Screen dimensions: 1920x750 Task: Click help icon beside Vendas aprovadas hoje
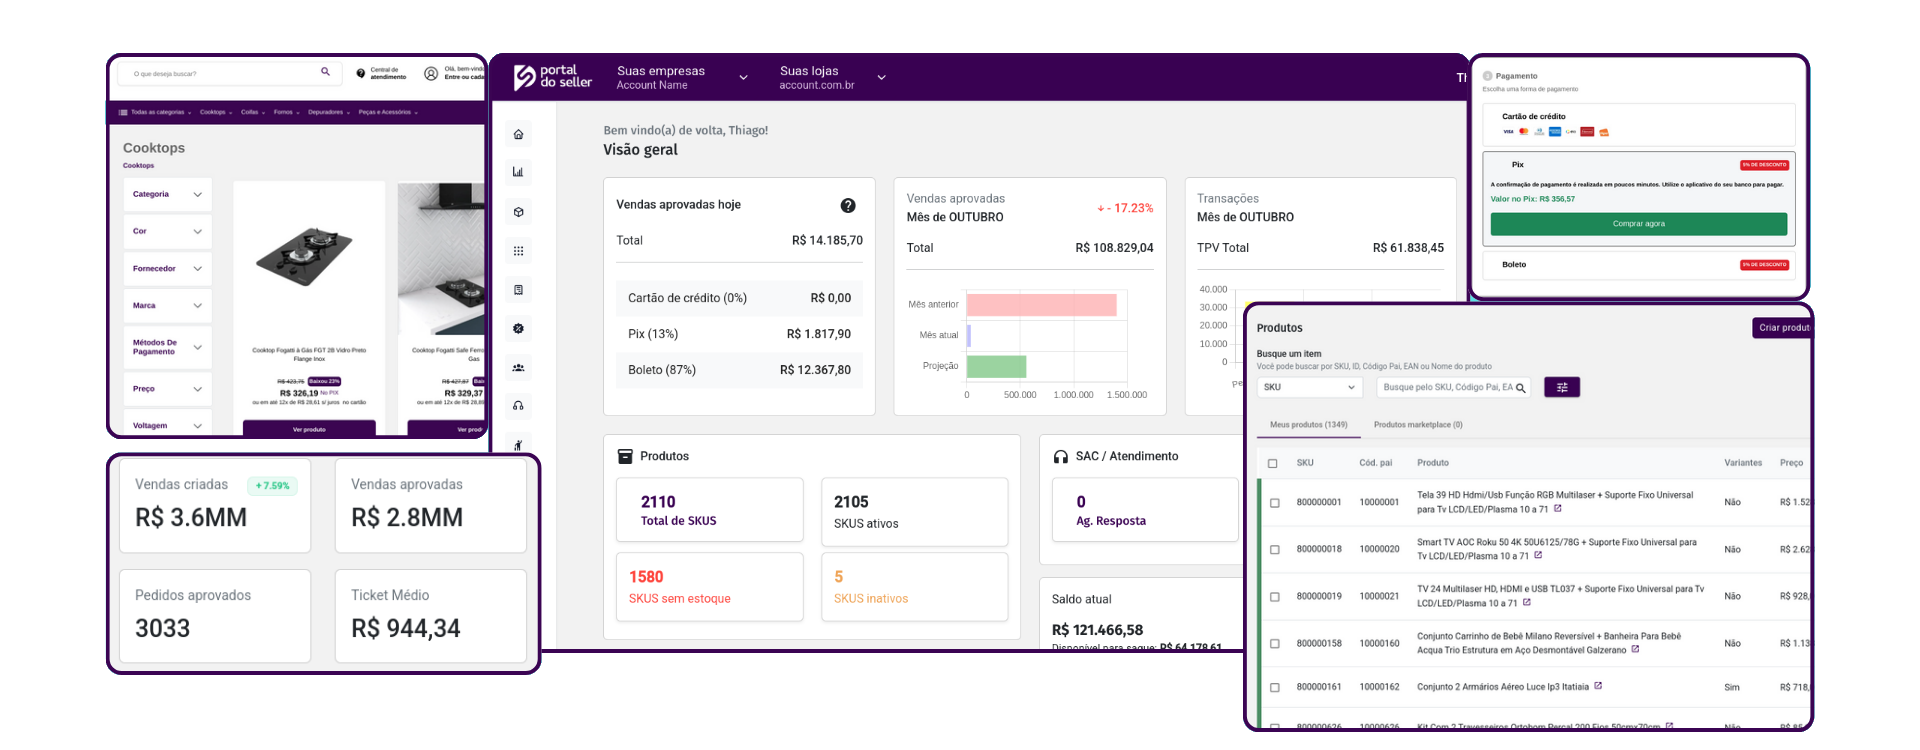pos(848,205)
